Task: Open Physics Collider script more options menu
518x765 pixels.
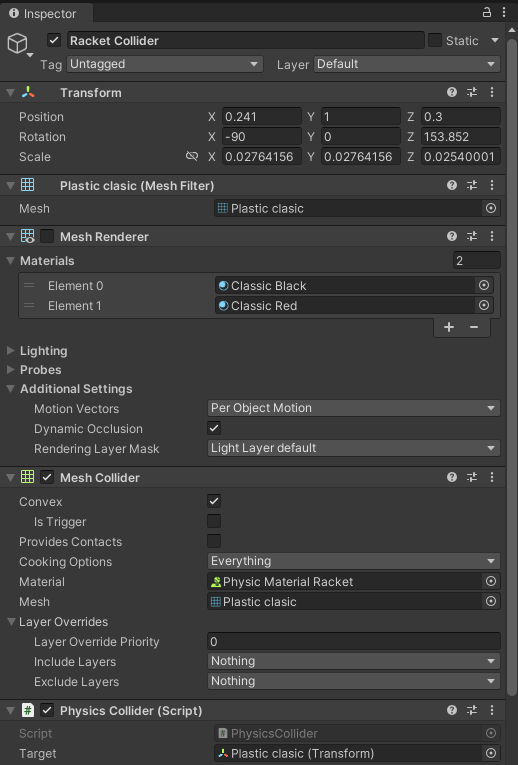Action: (x=492, y=710)
